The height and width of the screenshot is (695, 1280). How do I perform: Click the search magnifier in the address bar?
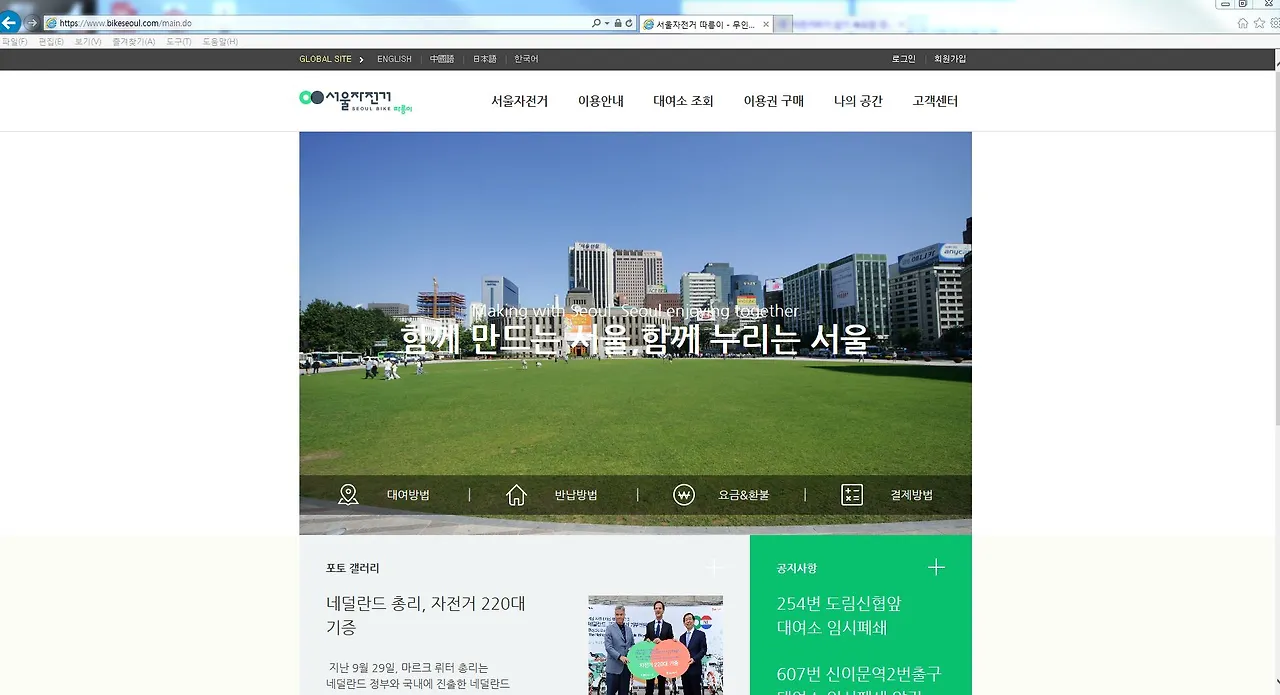click(596, 22)
